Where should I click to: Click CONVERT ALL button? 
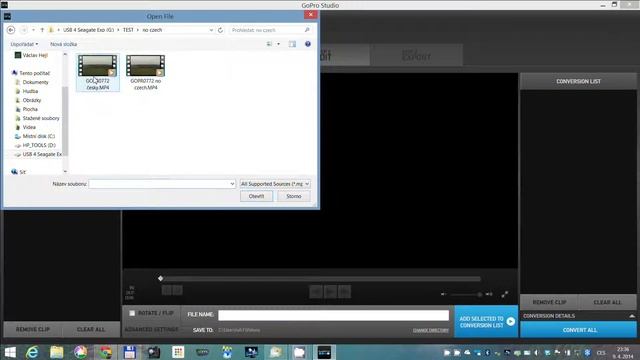pos(579,329)
